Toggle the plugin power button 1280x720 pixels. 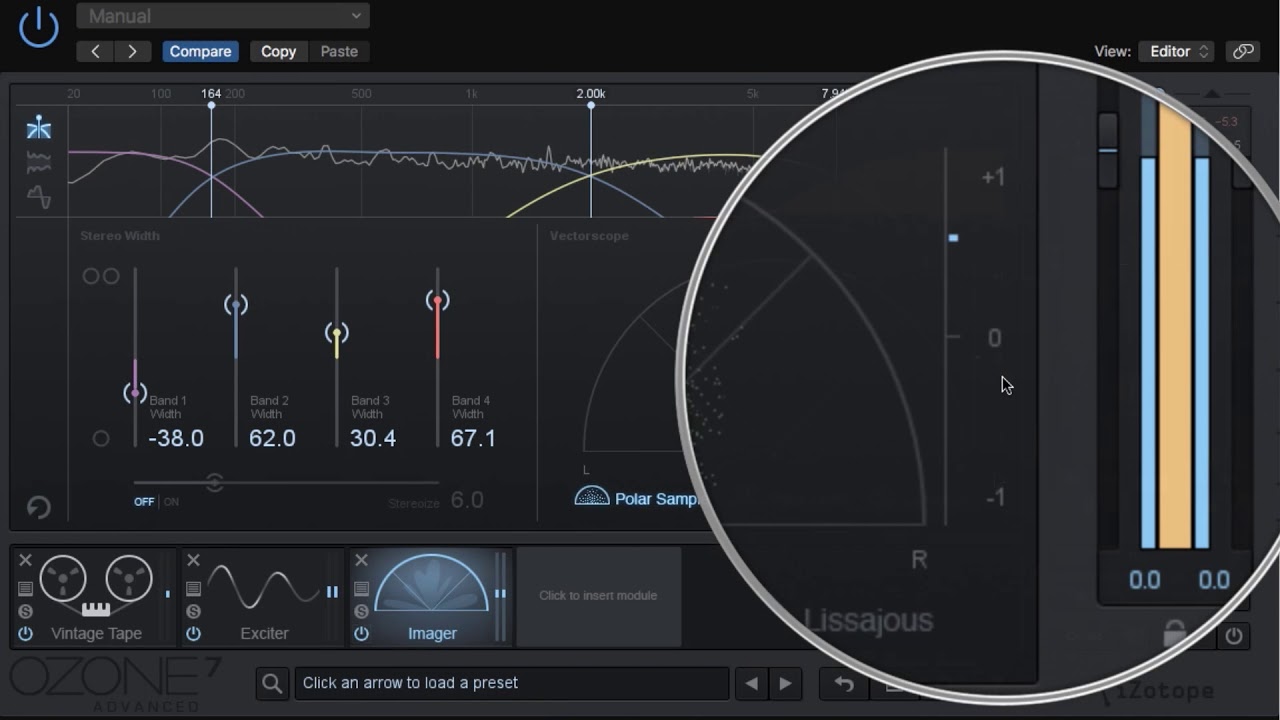pyautogui.click(x=39, y=27)
